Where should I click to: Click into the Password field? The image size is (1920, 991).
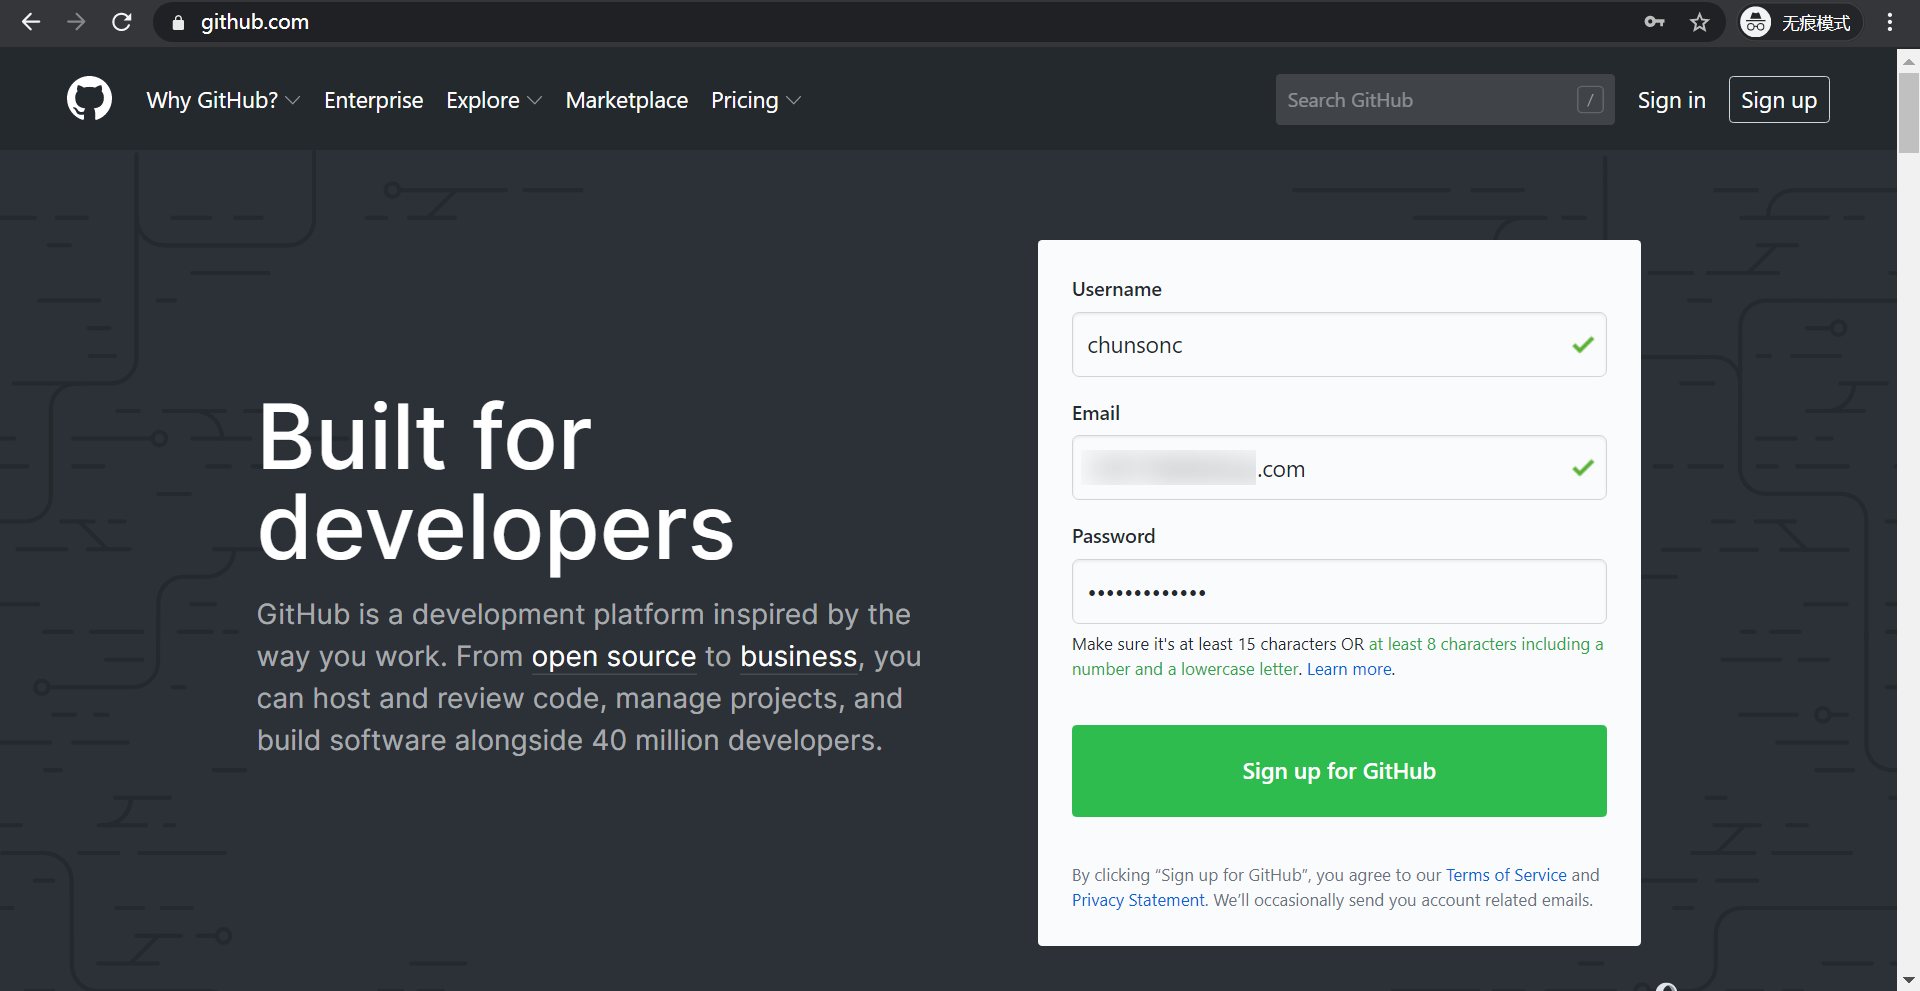coord(1338,592)
